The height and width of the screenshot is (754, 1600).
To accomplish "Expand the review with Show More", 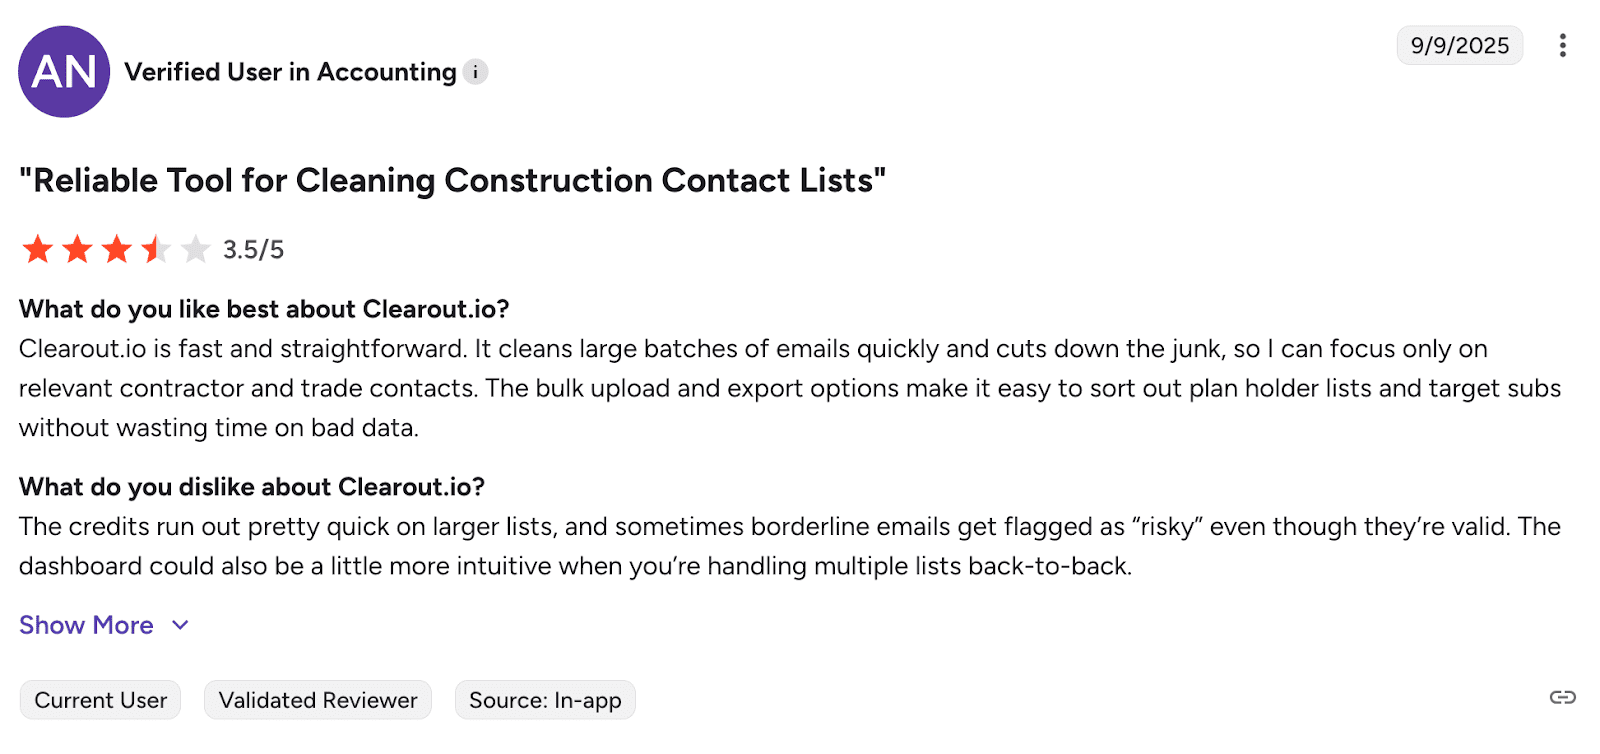I will pos(87,625).
